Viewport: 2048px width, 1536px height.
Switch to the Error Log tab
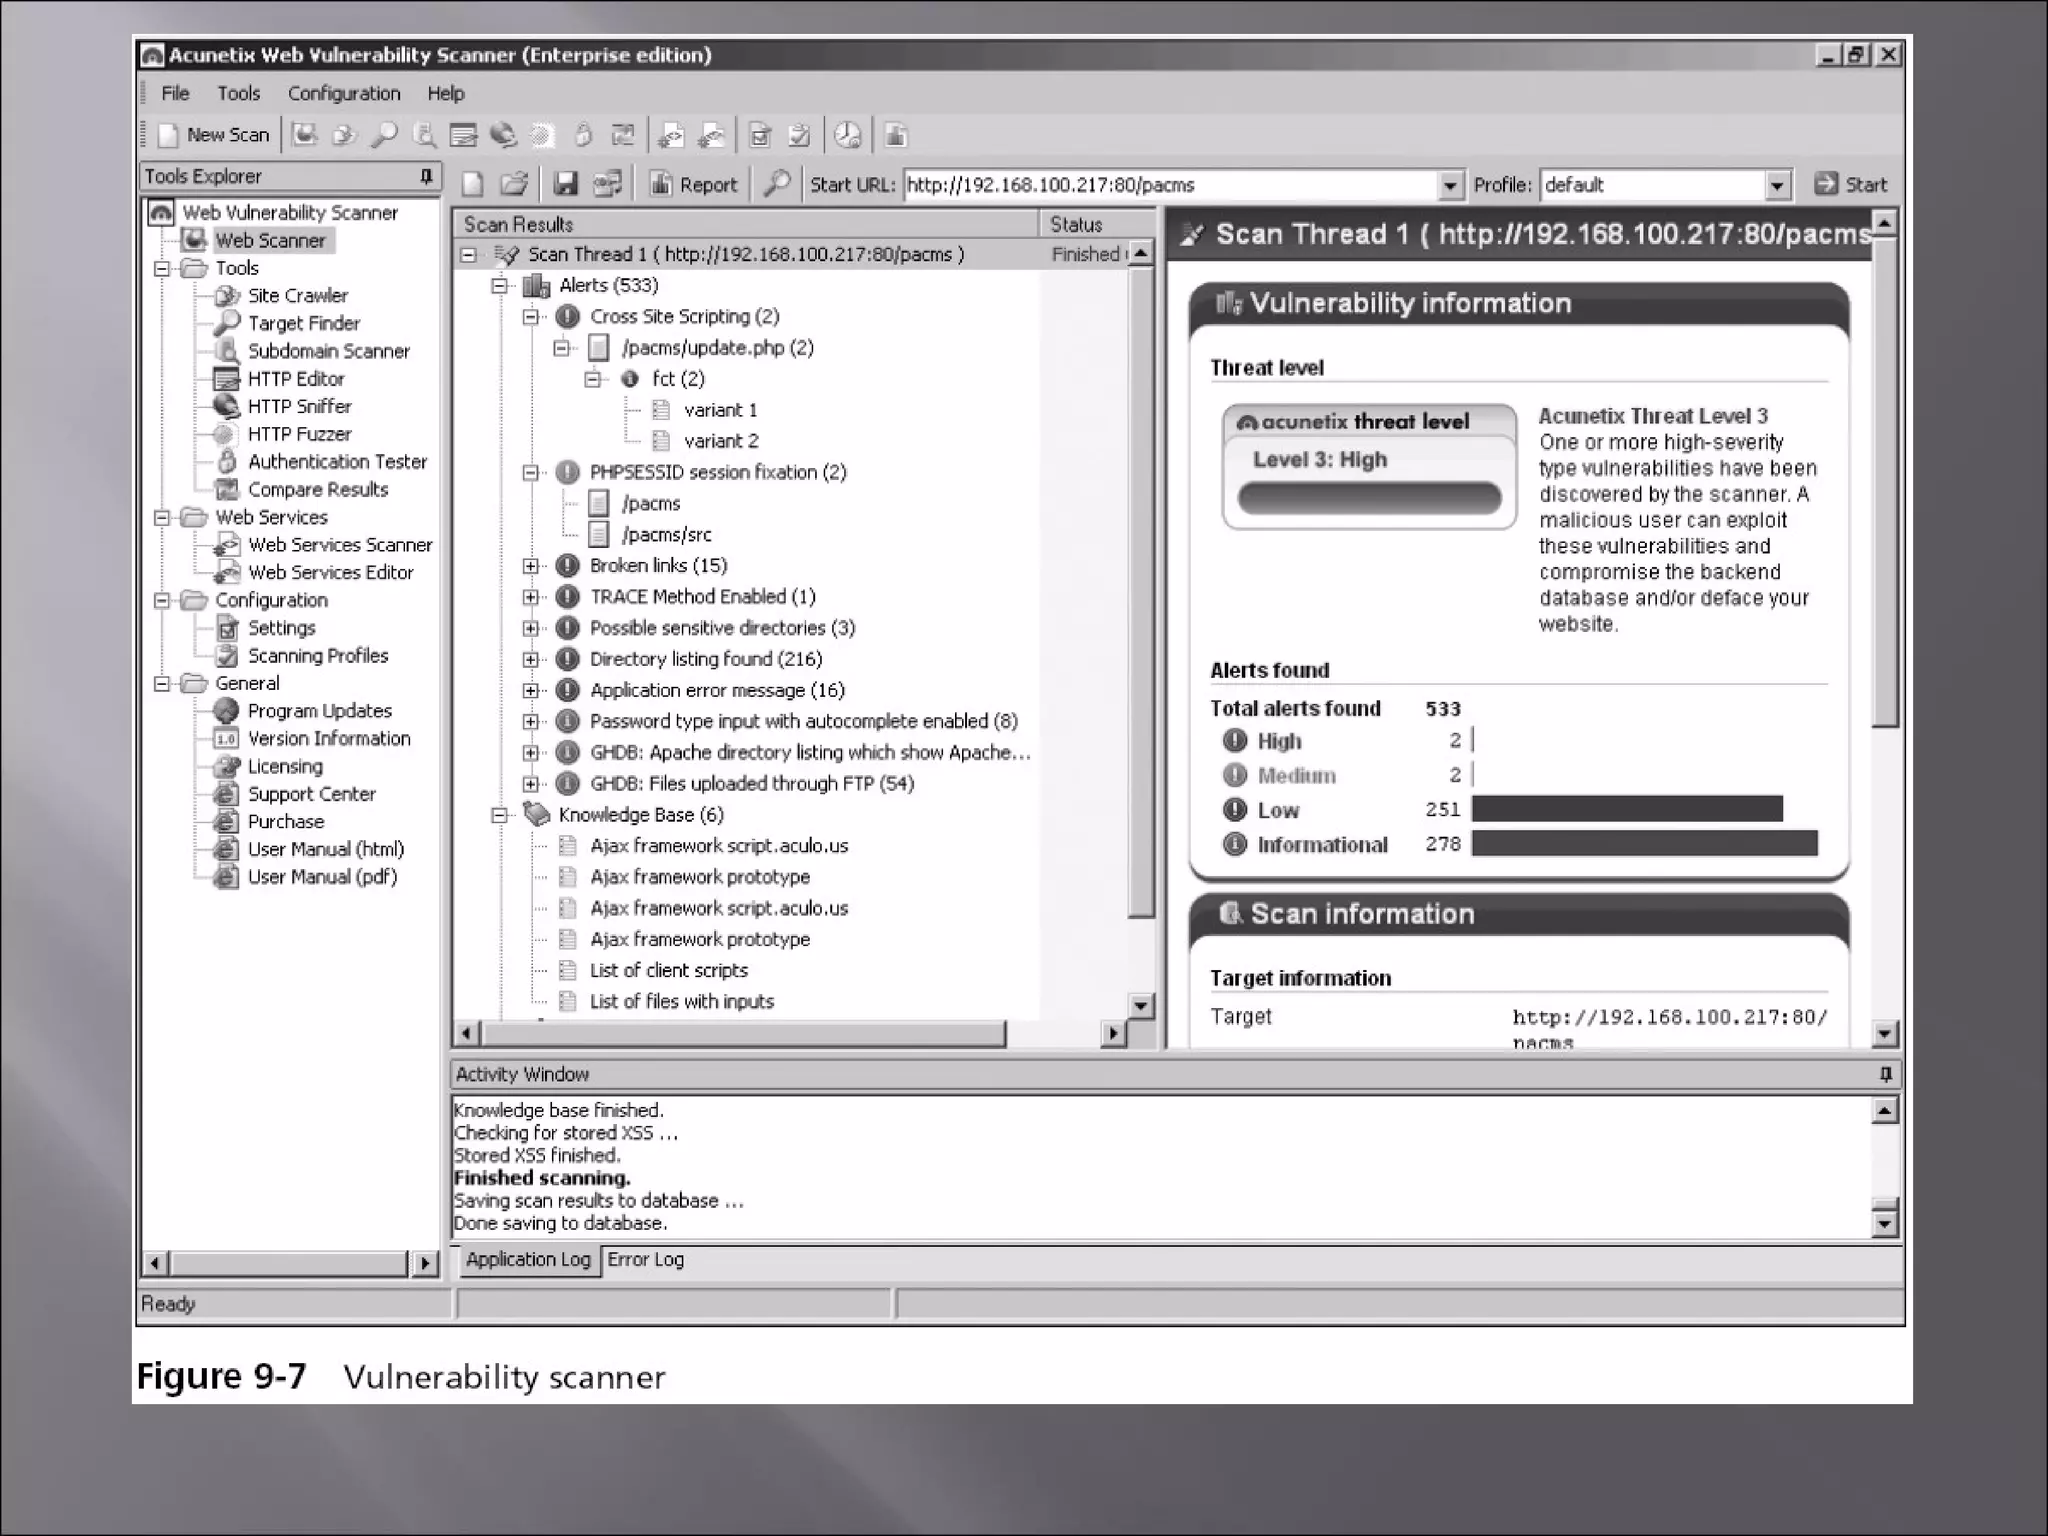coord(645,1260)
